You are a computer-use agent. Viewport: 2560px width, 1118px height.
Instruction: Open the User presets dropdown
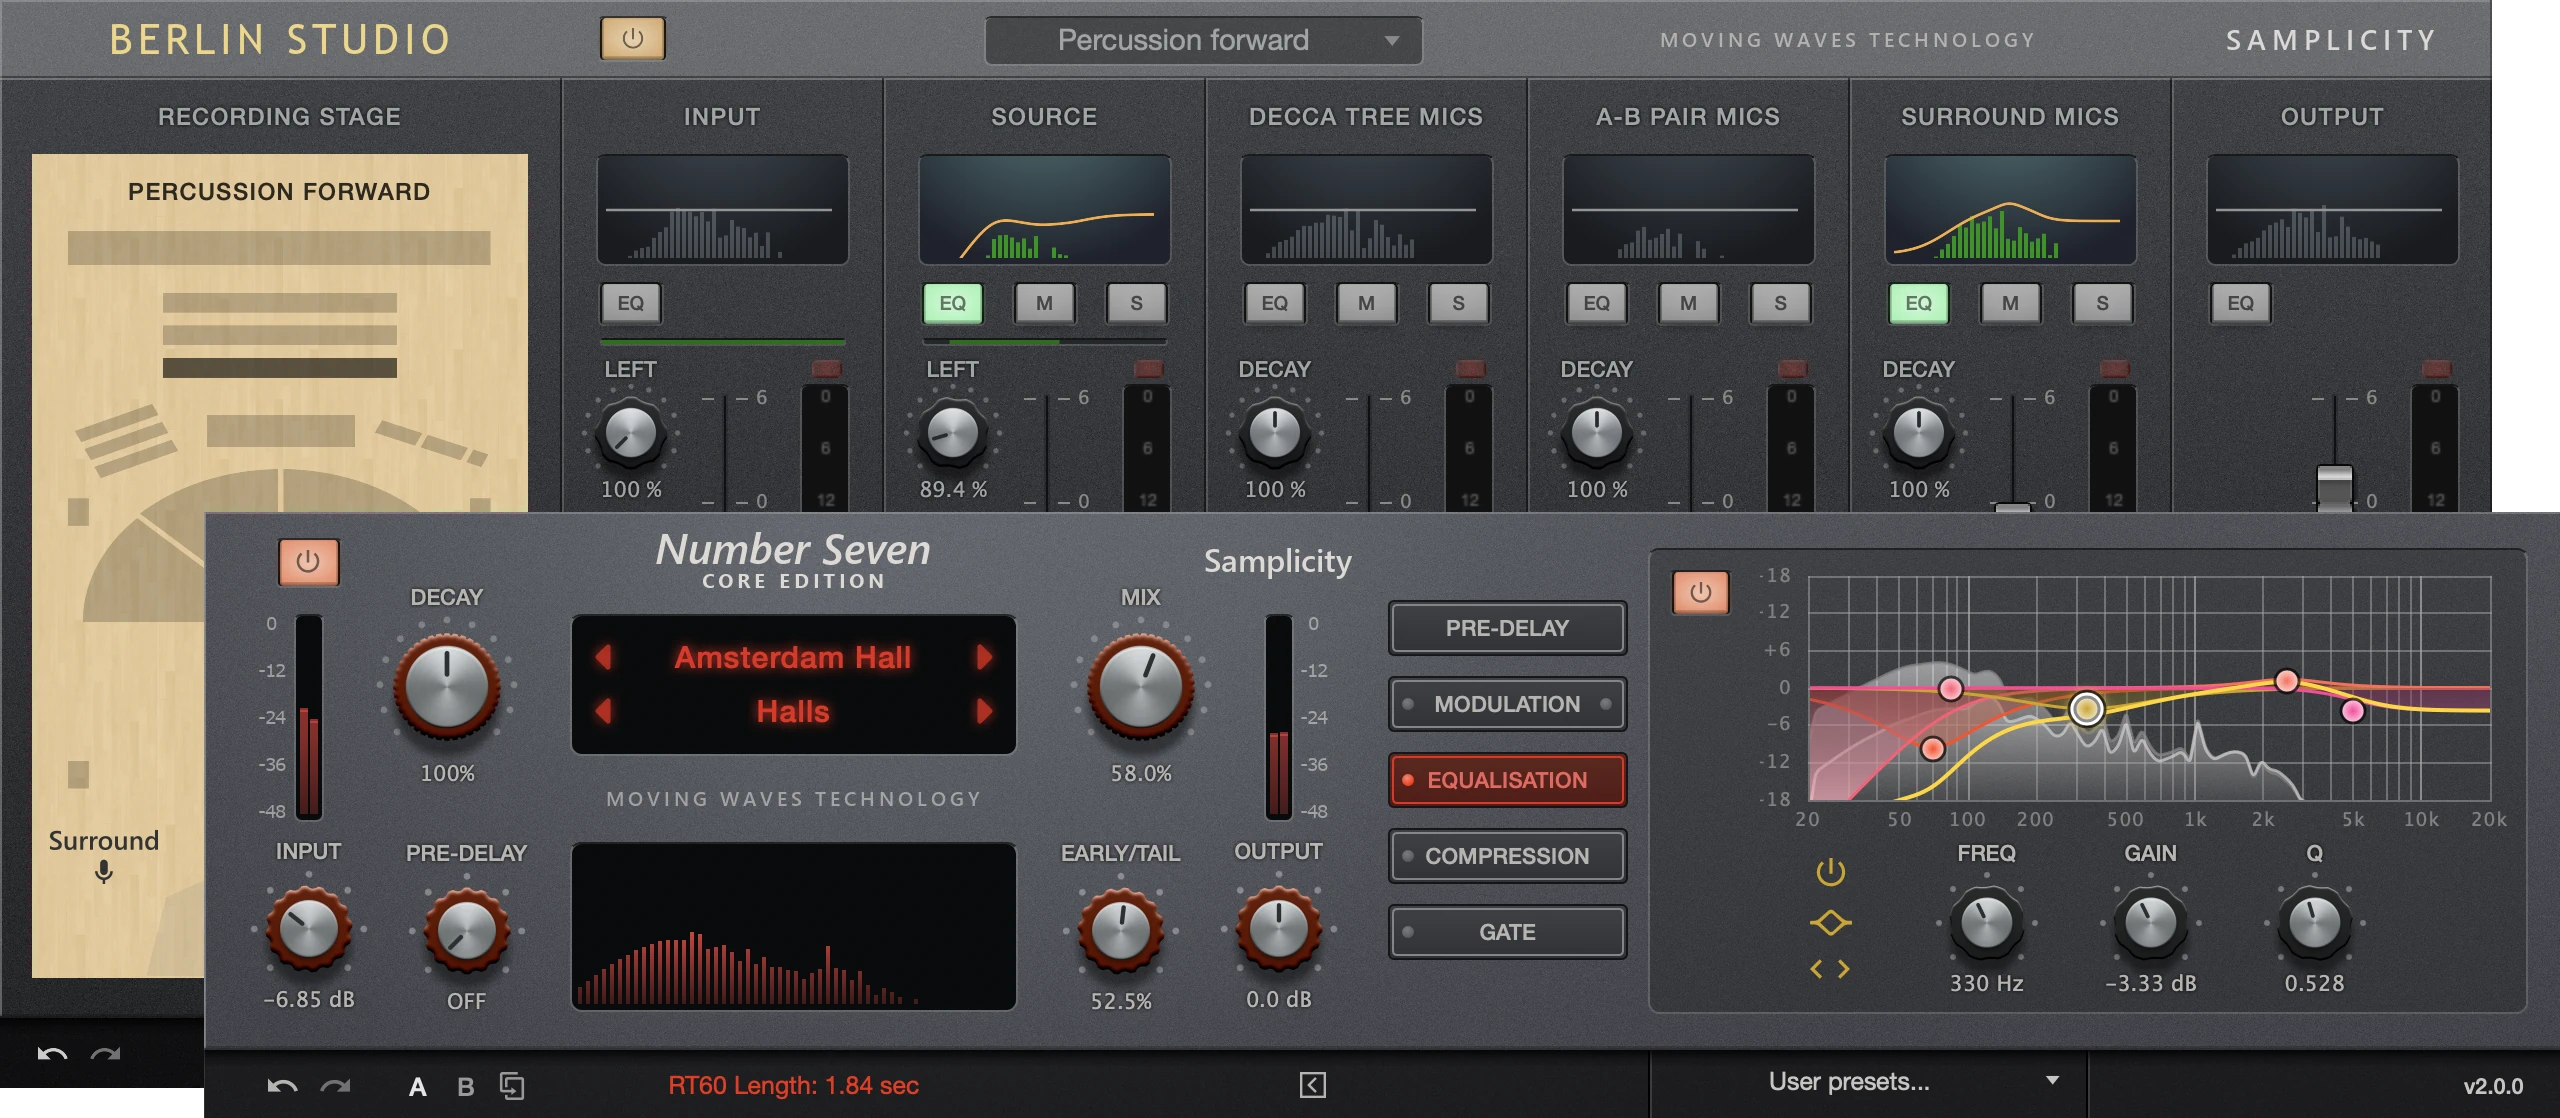pyautogui.click(x=1867, y=1082)
